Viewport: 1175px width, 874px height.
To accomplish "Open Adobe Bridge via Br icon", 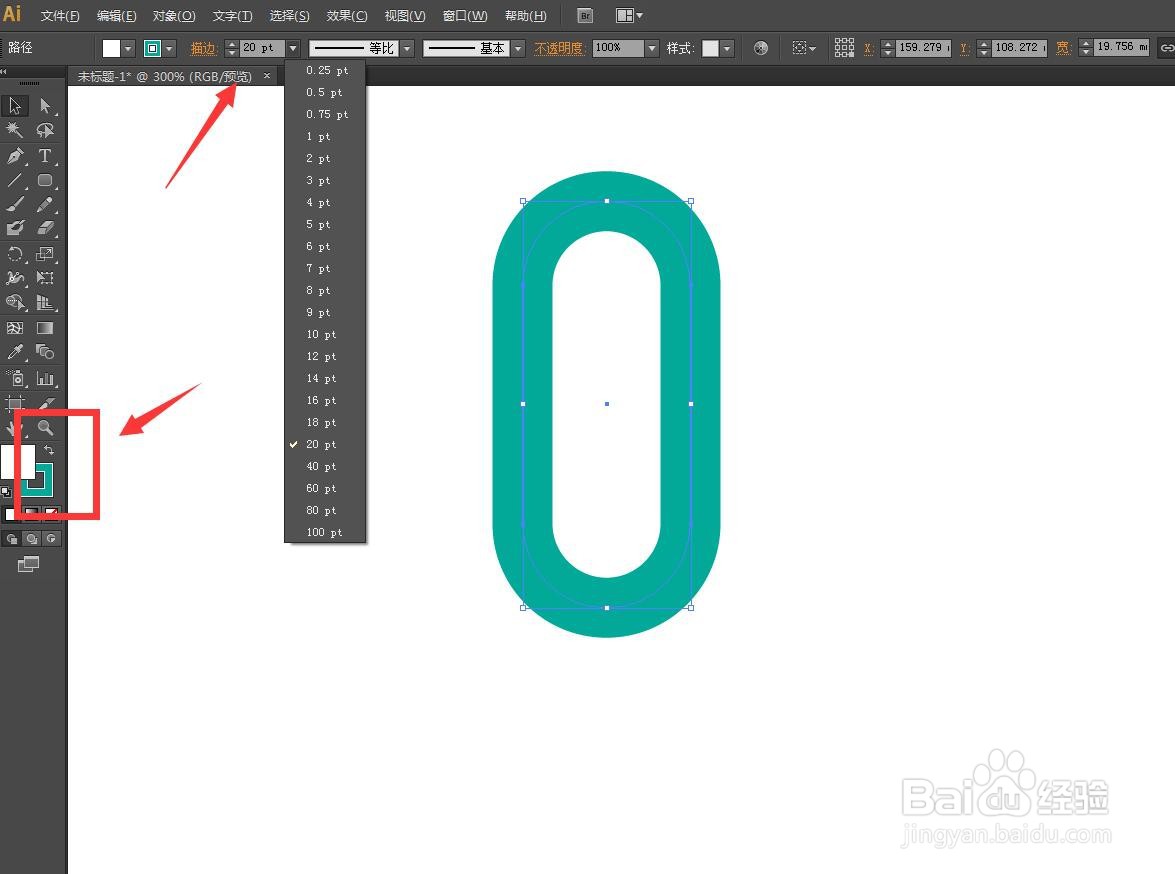I will (585, 16).
